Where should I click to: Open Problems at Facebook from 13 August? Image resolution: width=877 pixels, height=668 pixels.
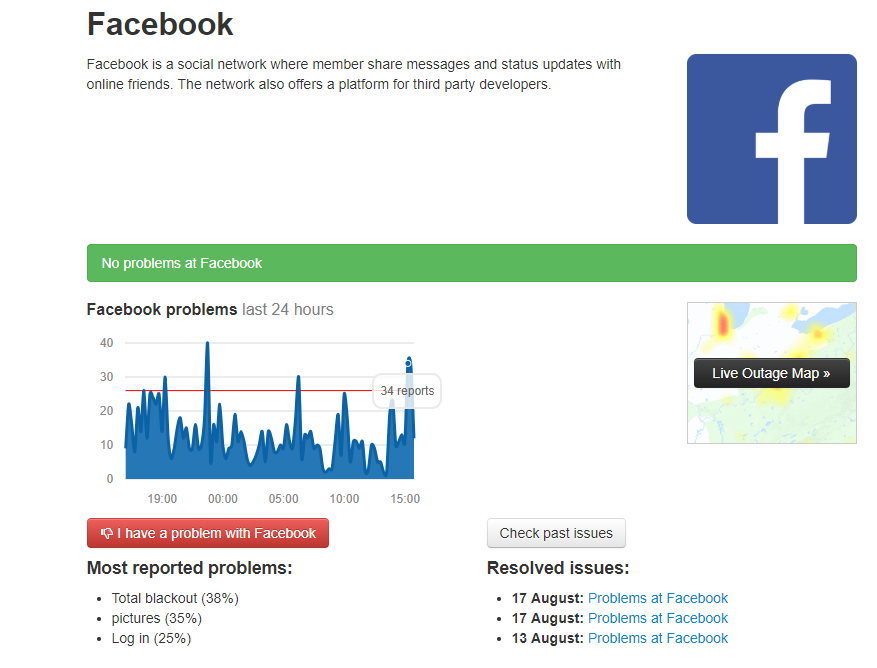coord(657,638)
